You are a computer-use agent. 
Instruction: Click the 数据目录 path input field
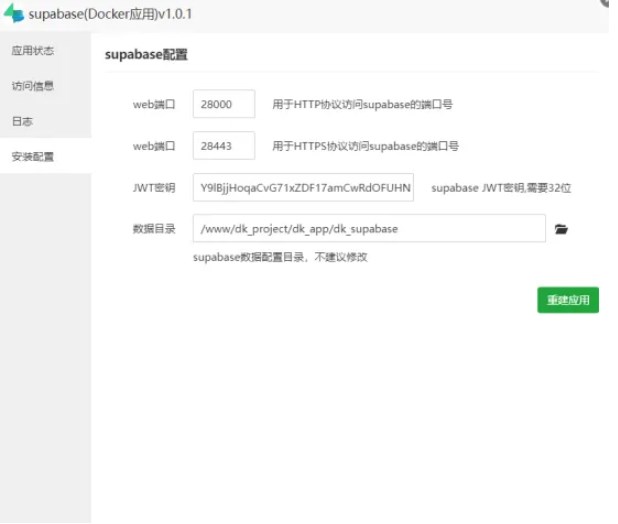pyautogui.click(x=369, y=229)
